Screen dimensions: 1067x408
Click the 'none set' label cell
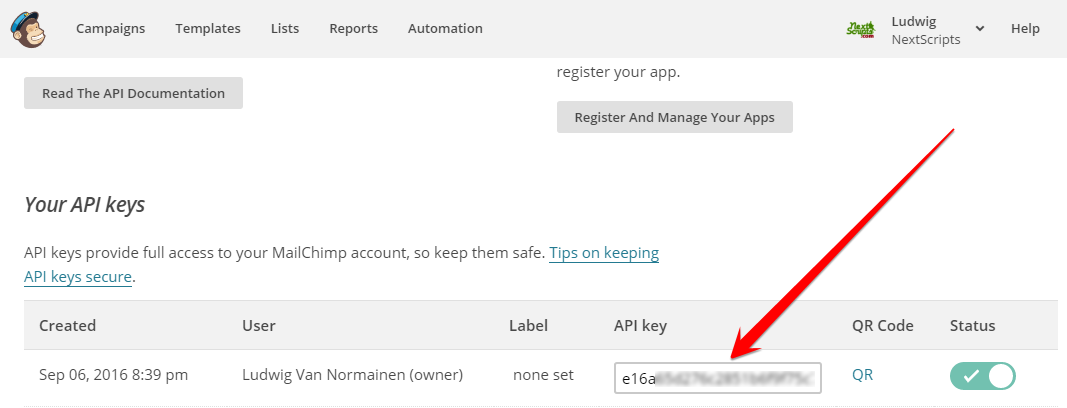(543, 375)
